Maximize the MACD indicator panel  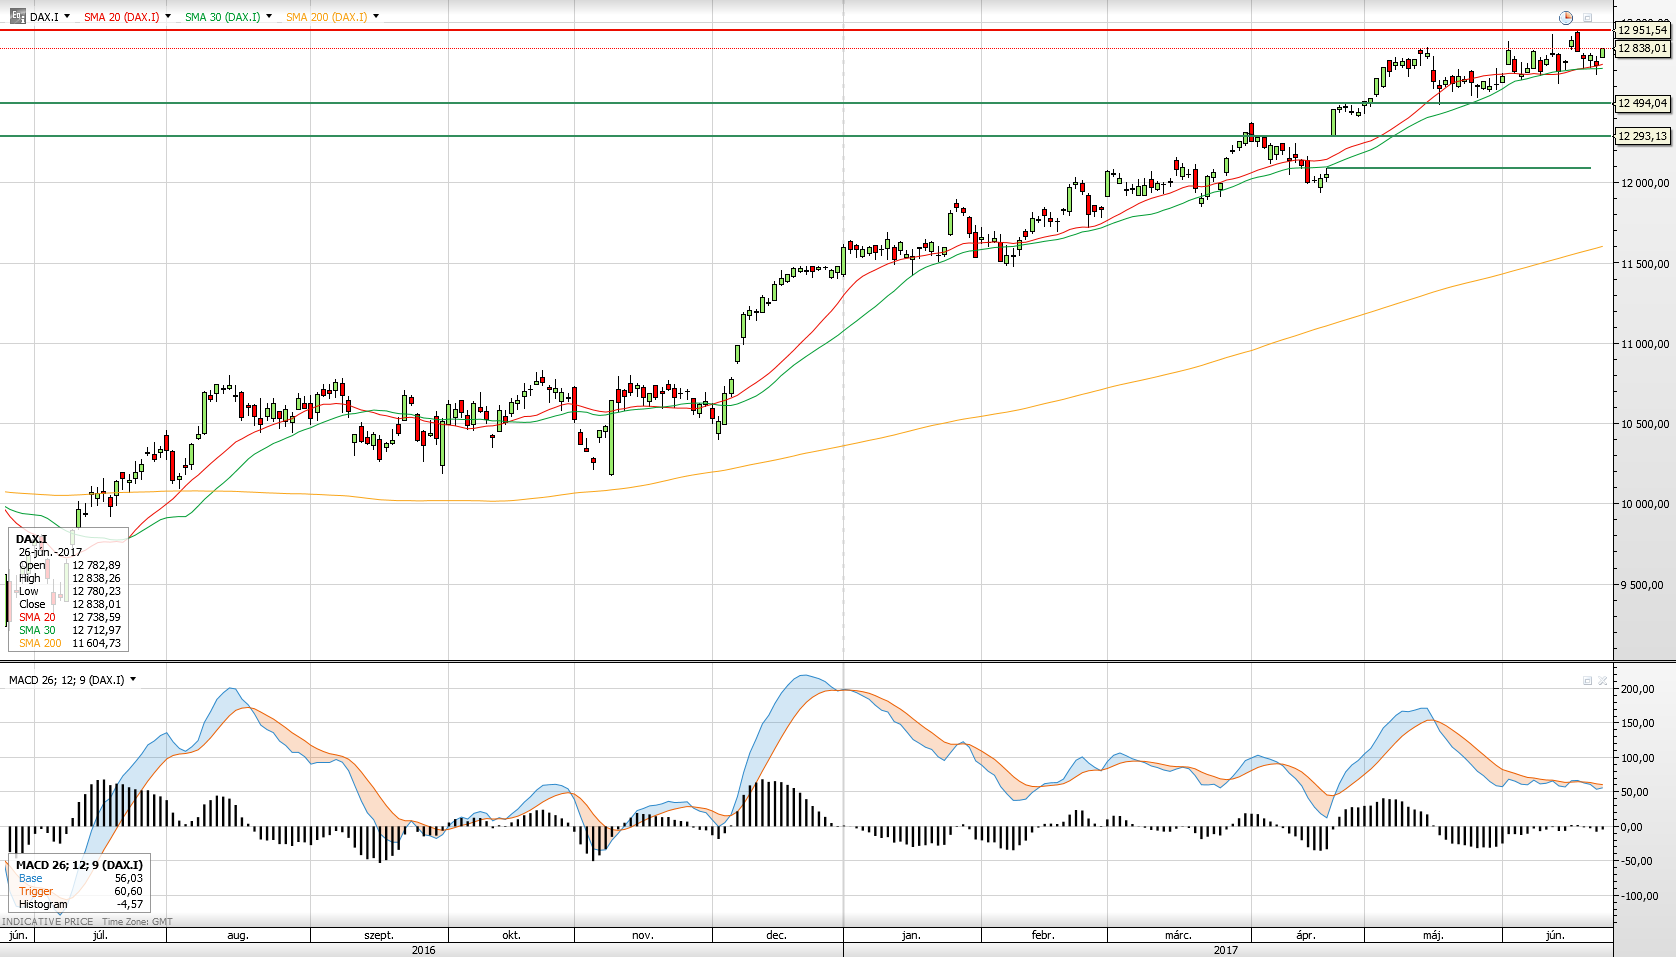click(x=1587, y=681)
